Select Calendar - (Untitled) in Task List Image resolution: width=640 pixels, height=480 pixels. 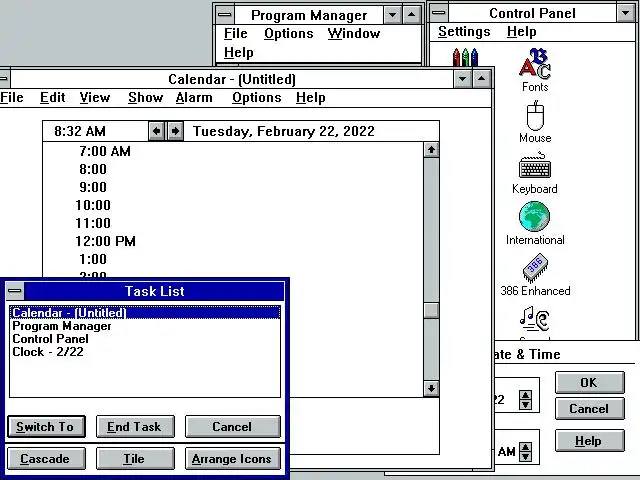point(145,313)
